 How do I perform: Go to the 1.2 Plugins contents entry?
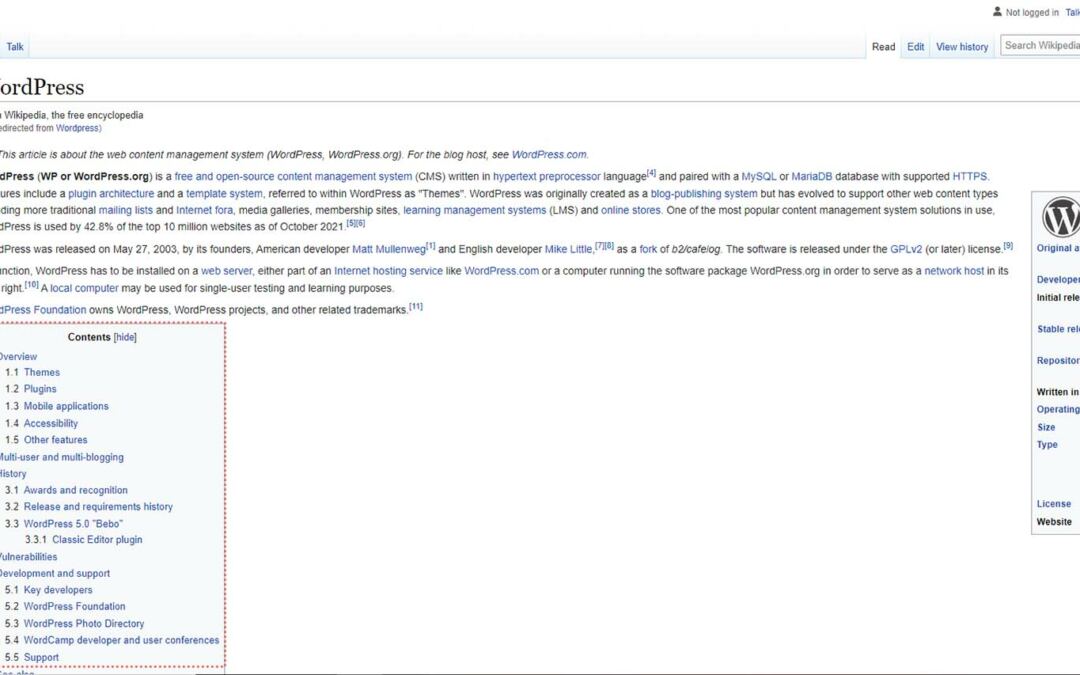tap(40, 389)
